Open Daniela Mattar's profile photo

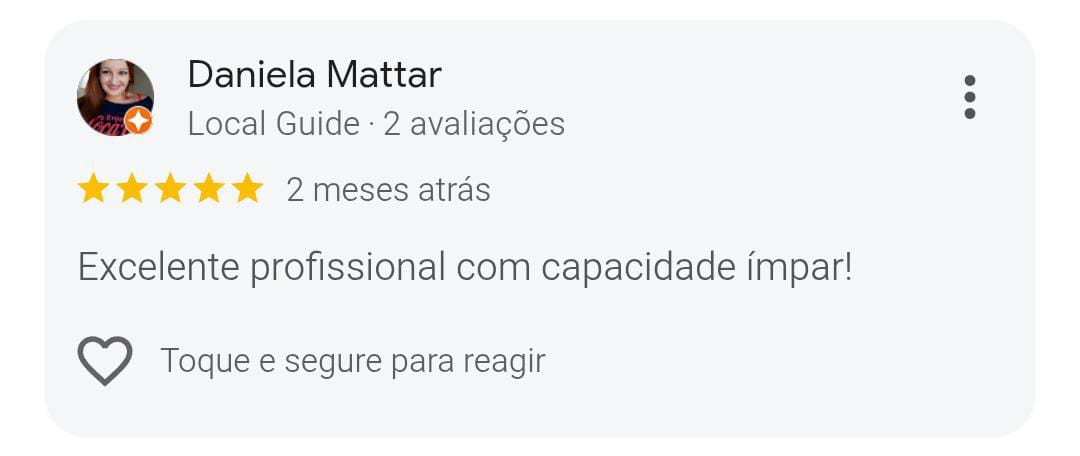113,95
